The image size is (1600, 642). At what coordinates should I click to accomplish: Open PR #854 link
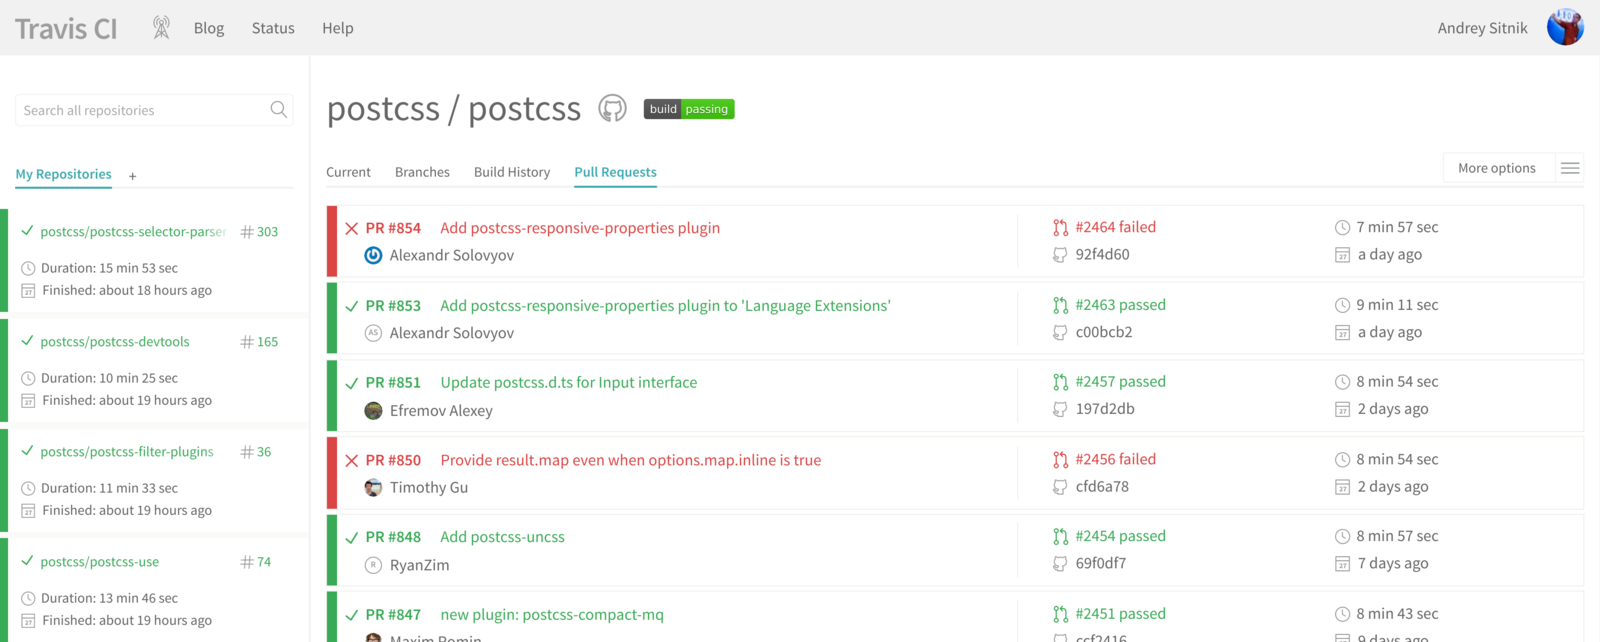[x=393, y=228]
